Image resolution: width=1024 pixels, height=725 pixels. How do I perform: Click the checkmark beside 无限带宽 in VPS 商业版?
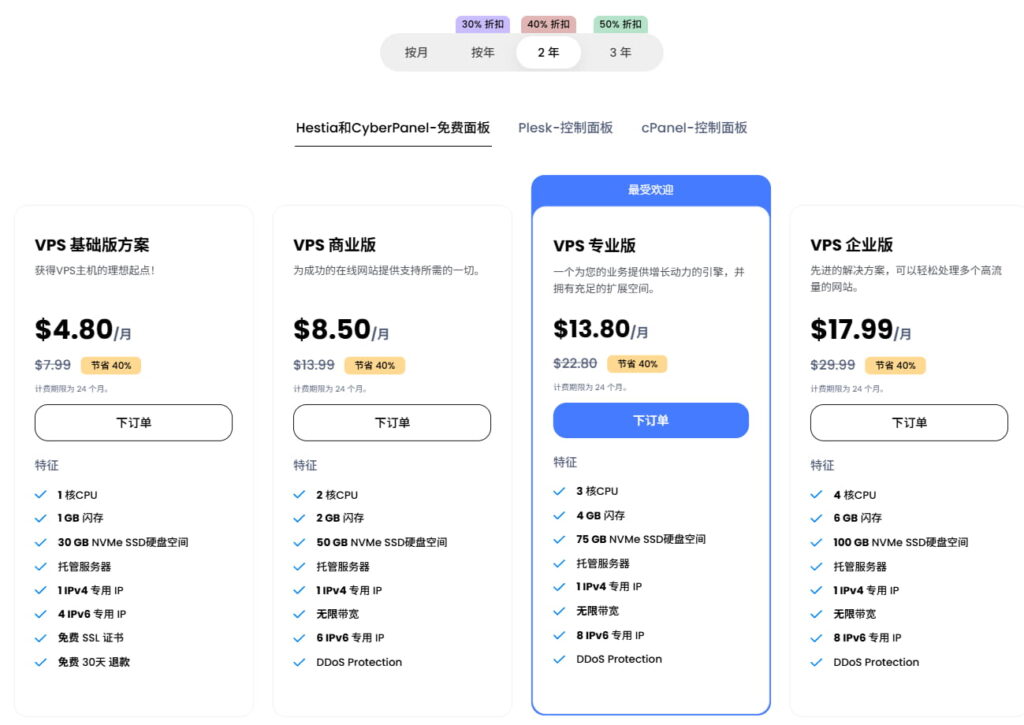pyautogui.click(x=300, y=614)
